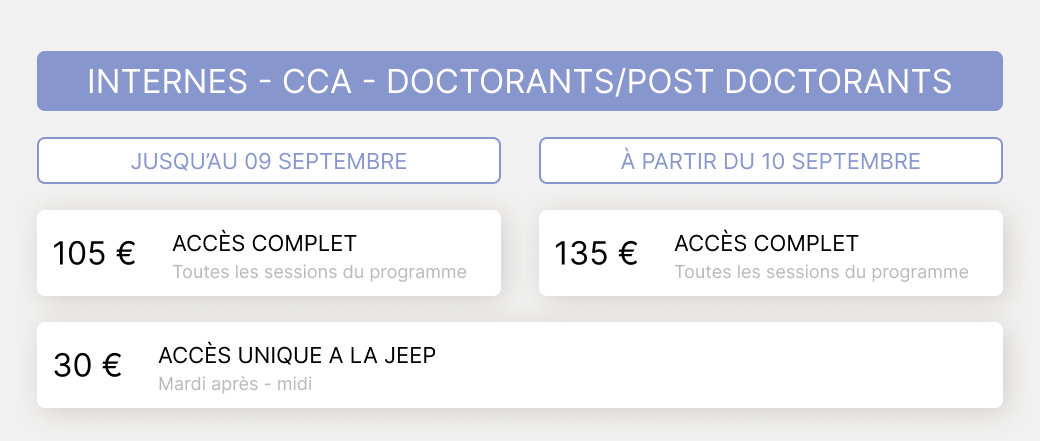Image resolution: width=1040 pixels, height=441 pixels.
Task: Open ACCÈS UNIQUE A LA JEEP option
Action: tap(297, 355)
